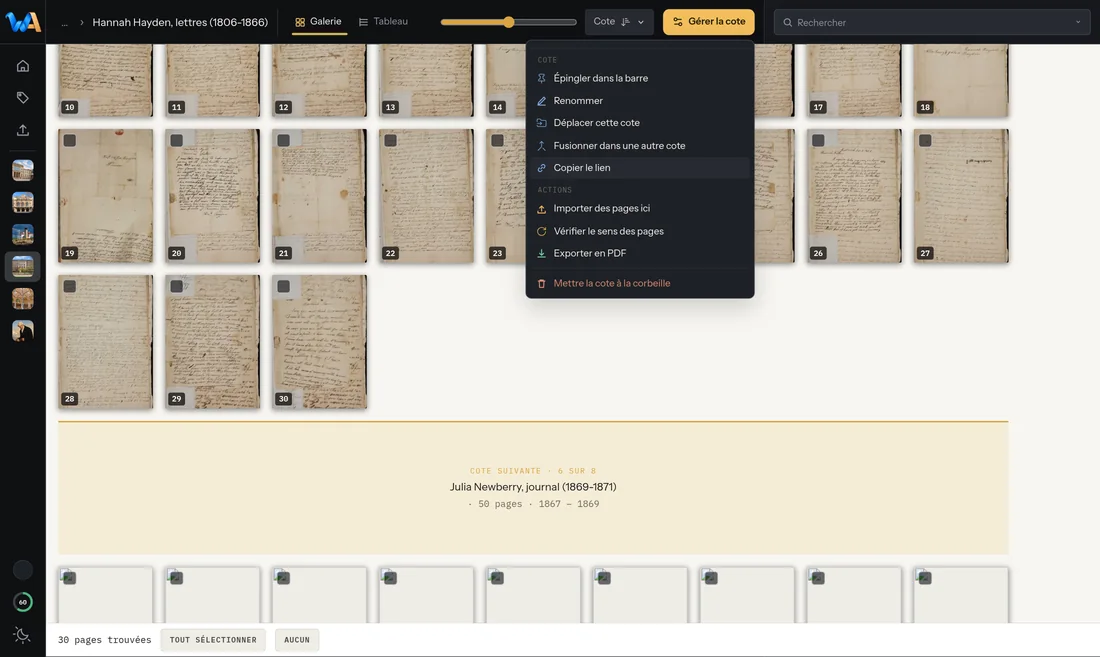Choose Copier le lien
The width and height of the screenshot is (1100, 657).
639,168
